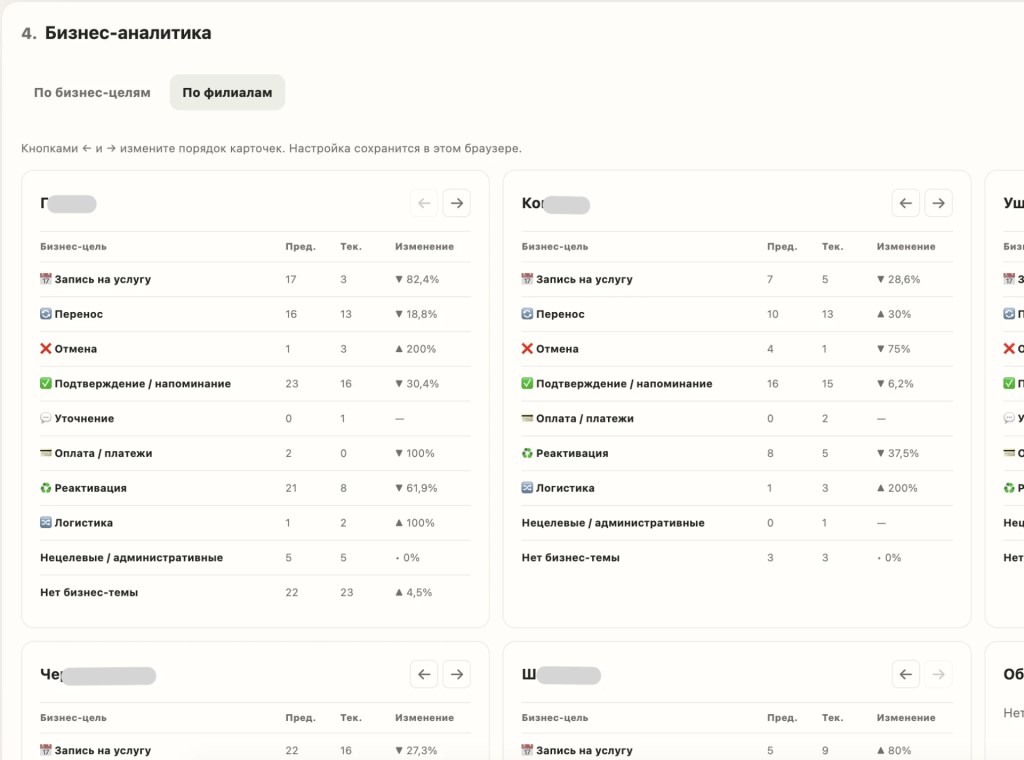Click «▲ 30%» in the «Ко» card's Перенос row

coord(893,314)
